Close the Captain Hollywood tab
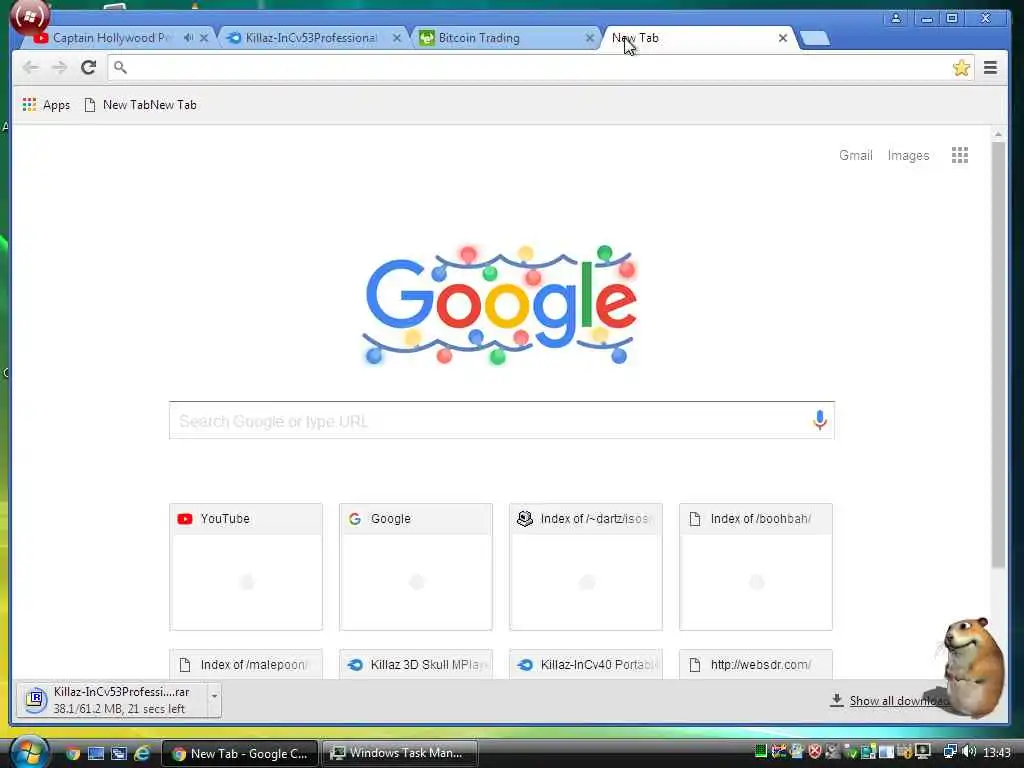The width and height of the screenshot is (1024, 768). pos(204,38)
